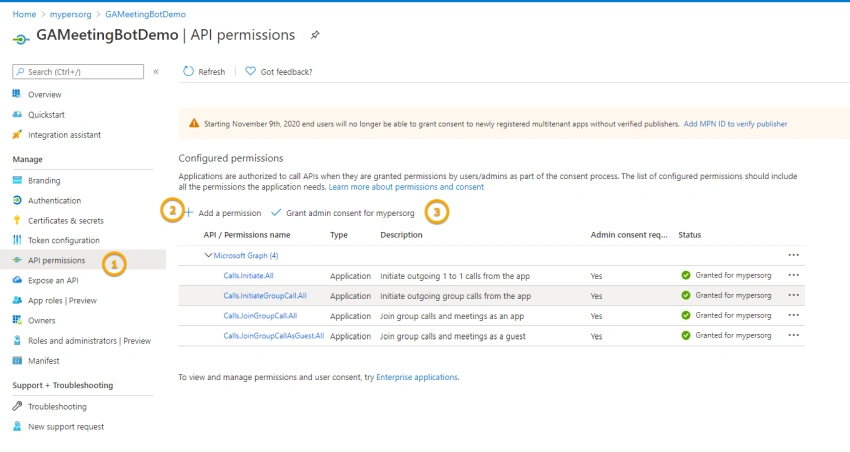Click the Branding icon in sidebar

17,180
